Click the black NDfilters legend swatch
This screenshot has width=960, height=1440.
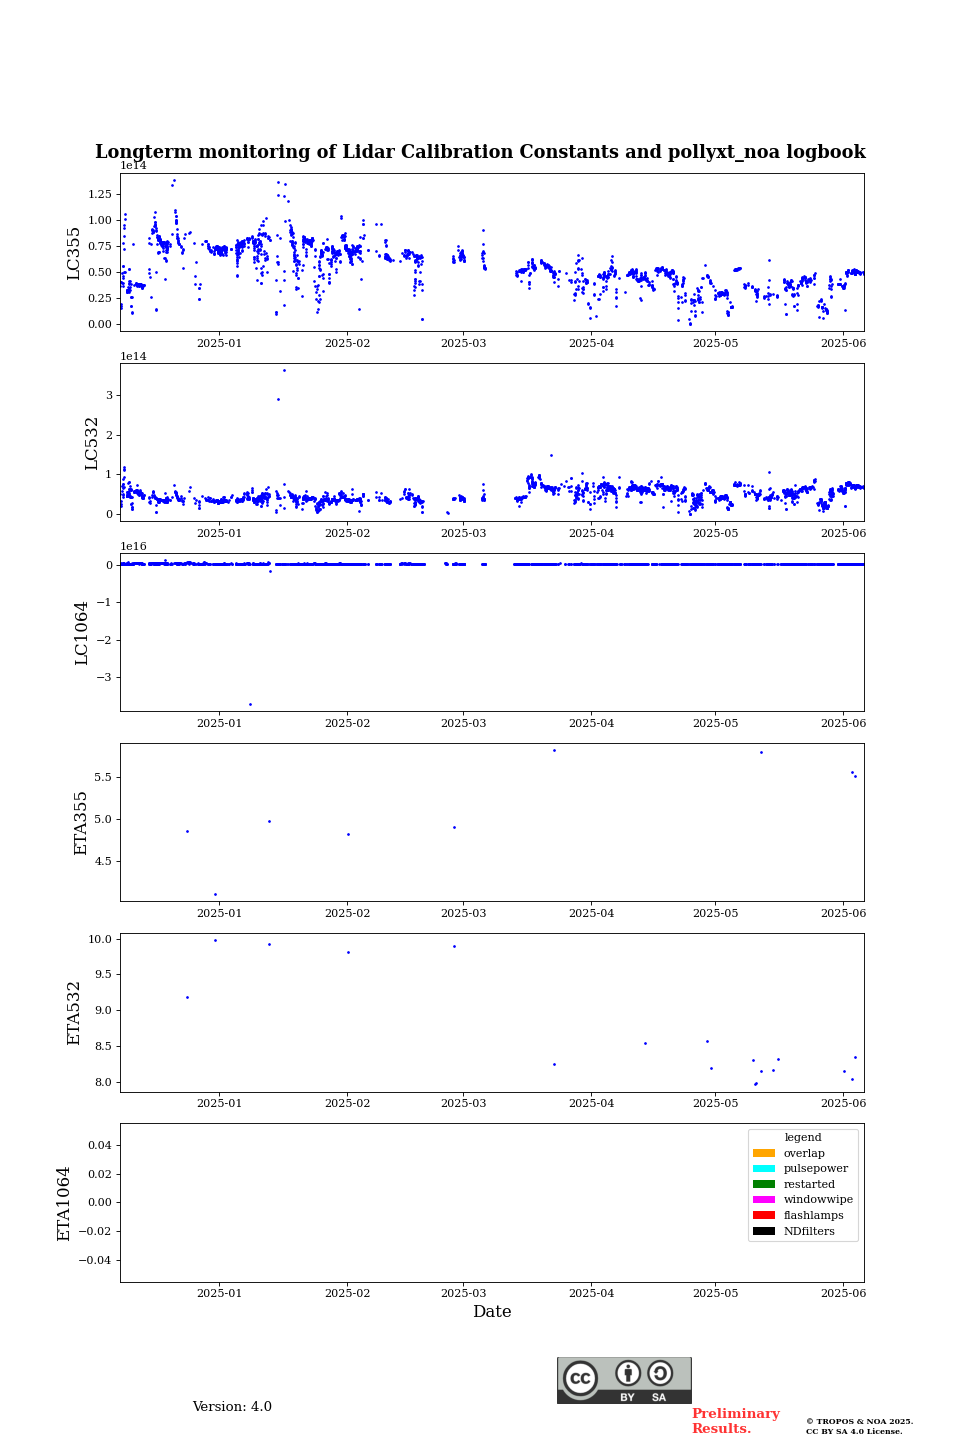[764, 1231]
